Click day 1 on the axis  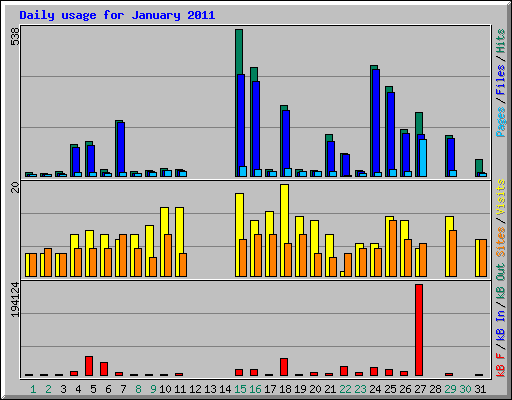(33, 389)
